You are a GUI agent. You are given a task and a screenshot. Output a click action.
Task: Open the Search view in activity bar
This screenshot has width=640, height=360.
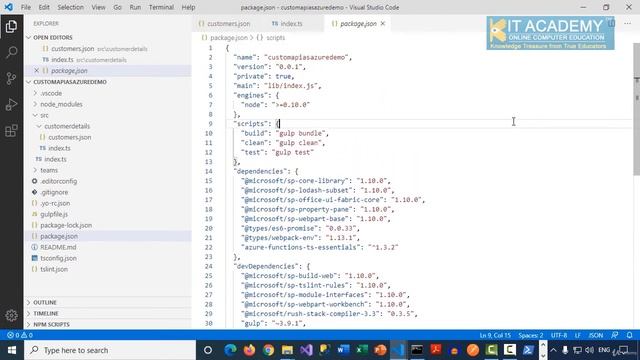(x=11, y=52)
